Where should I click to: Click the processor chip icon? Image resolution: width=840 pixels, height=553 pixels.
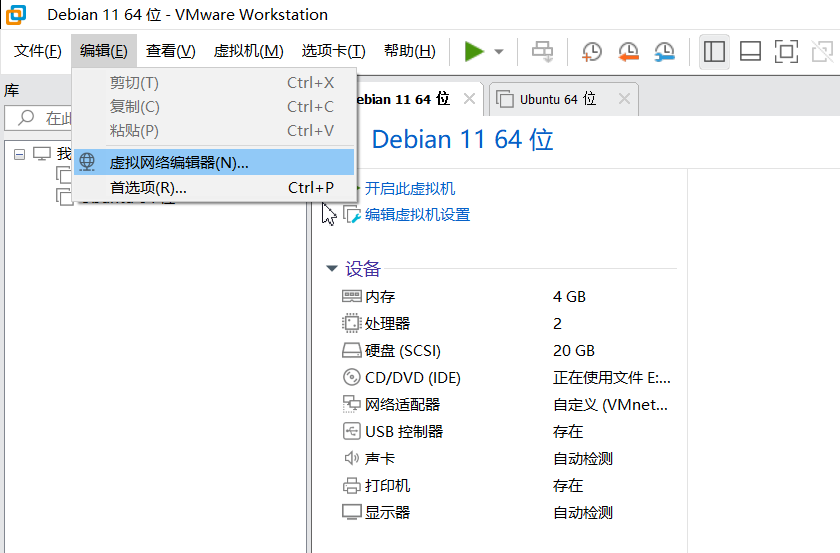(x=351, y=323)
